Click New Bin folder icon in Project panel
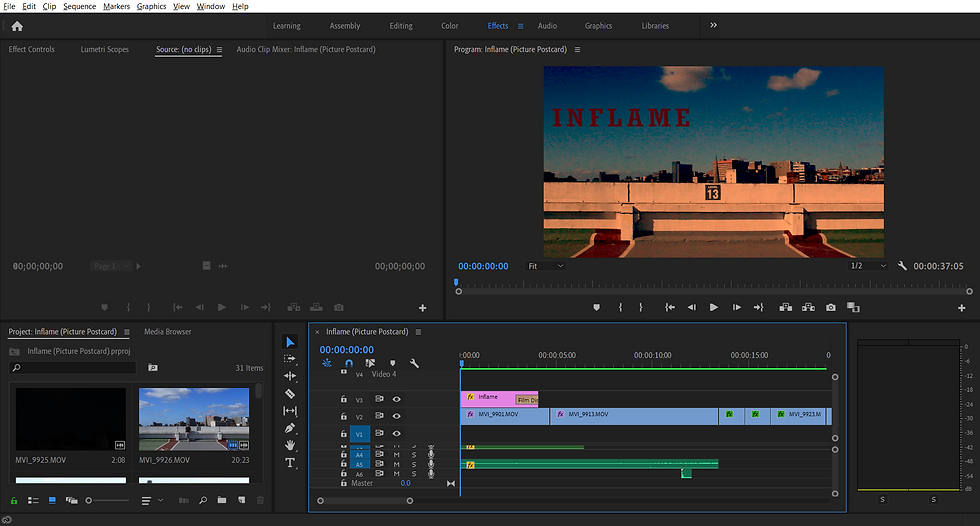The image size is (980, 526). click(222, 500)
